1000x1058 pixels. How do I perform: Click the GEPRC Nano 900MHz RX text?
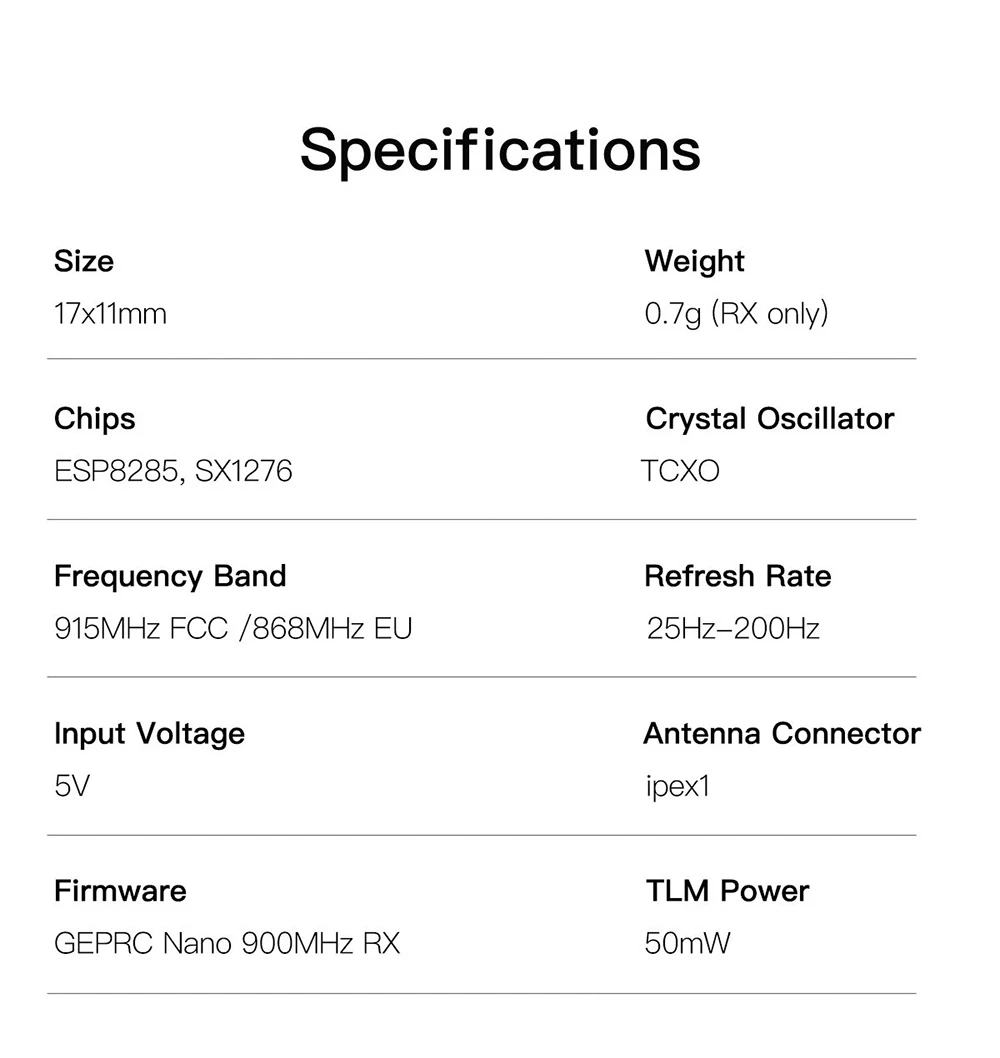[x=227, y=943]
